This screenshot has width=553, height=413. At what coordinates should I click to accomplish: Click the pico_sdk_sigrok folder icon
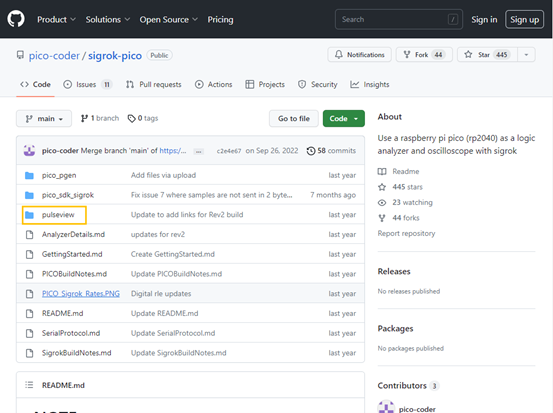pos(29,195)
